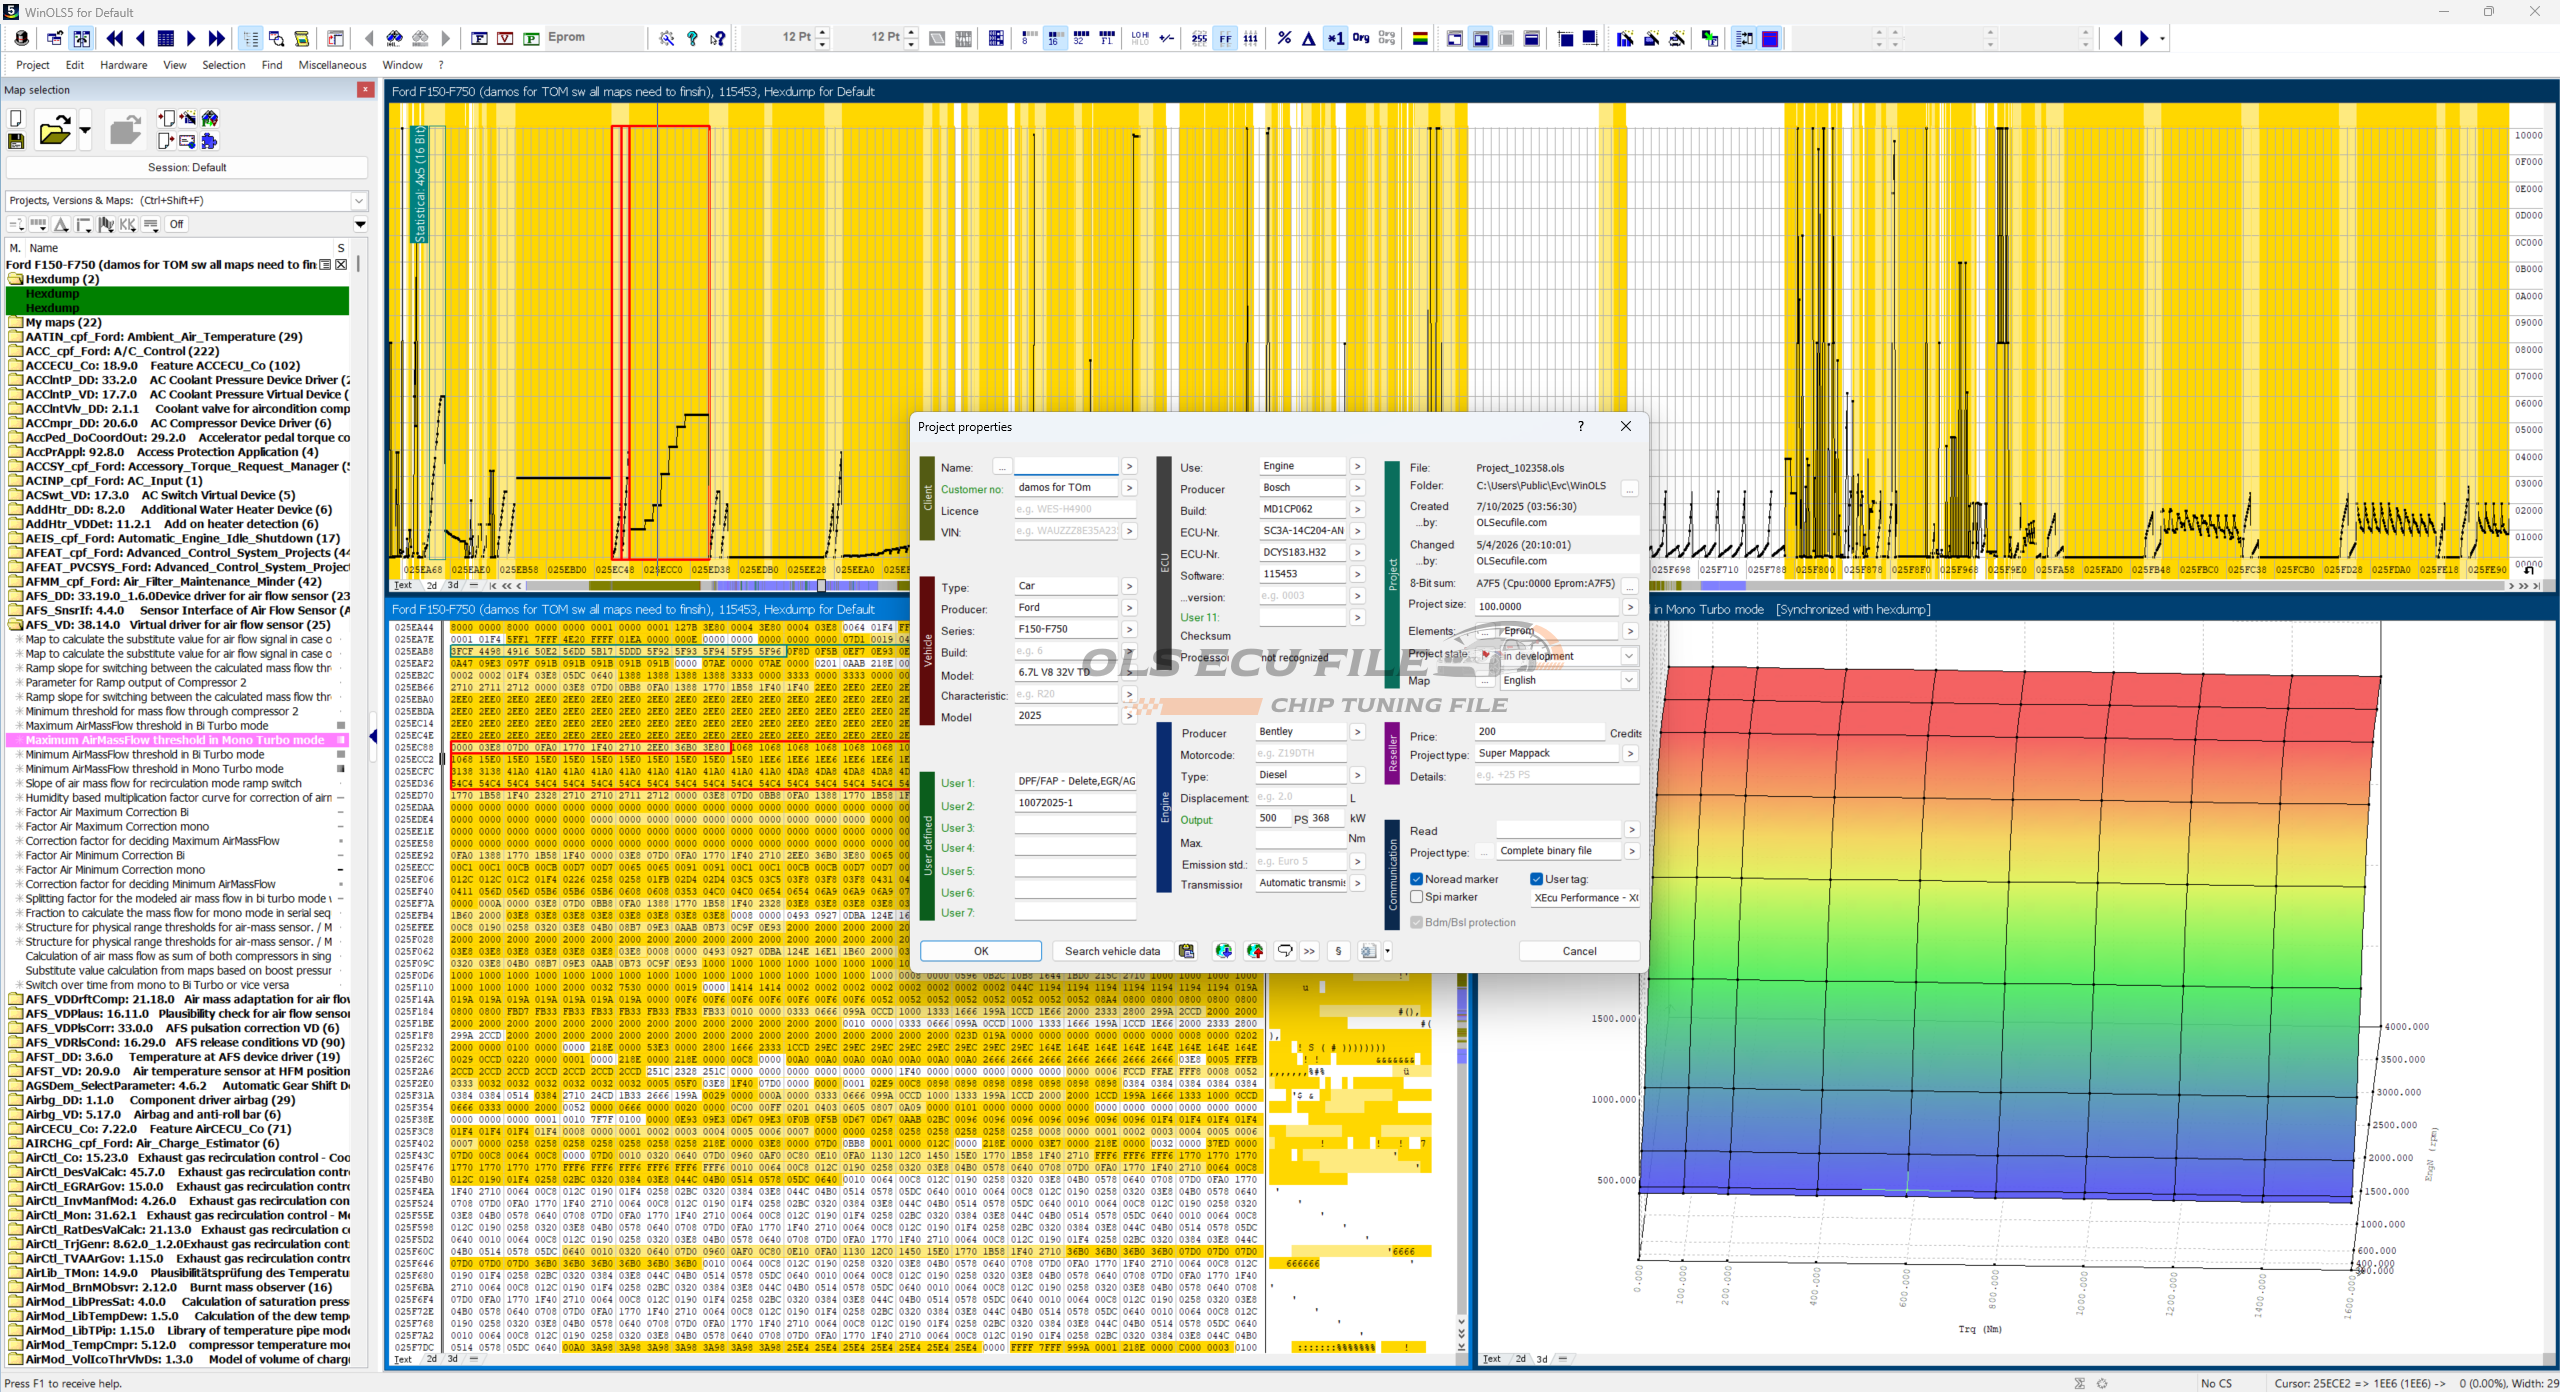Image resolution: width=2560 pixels, height=1392 pixels.
Task: Click the floppy disk save icon in Map selection
Action: [x=16, y=141]
